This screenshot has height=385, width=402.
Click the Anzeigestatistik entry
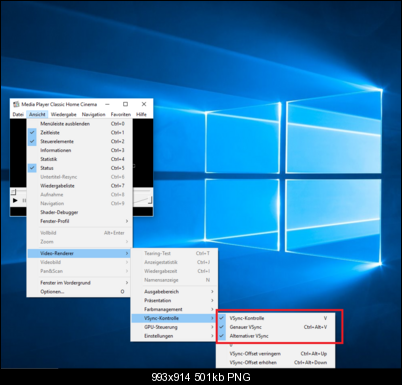[174, 262]
